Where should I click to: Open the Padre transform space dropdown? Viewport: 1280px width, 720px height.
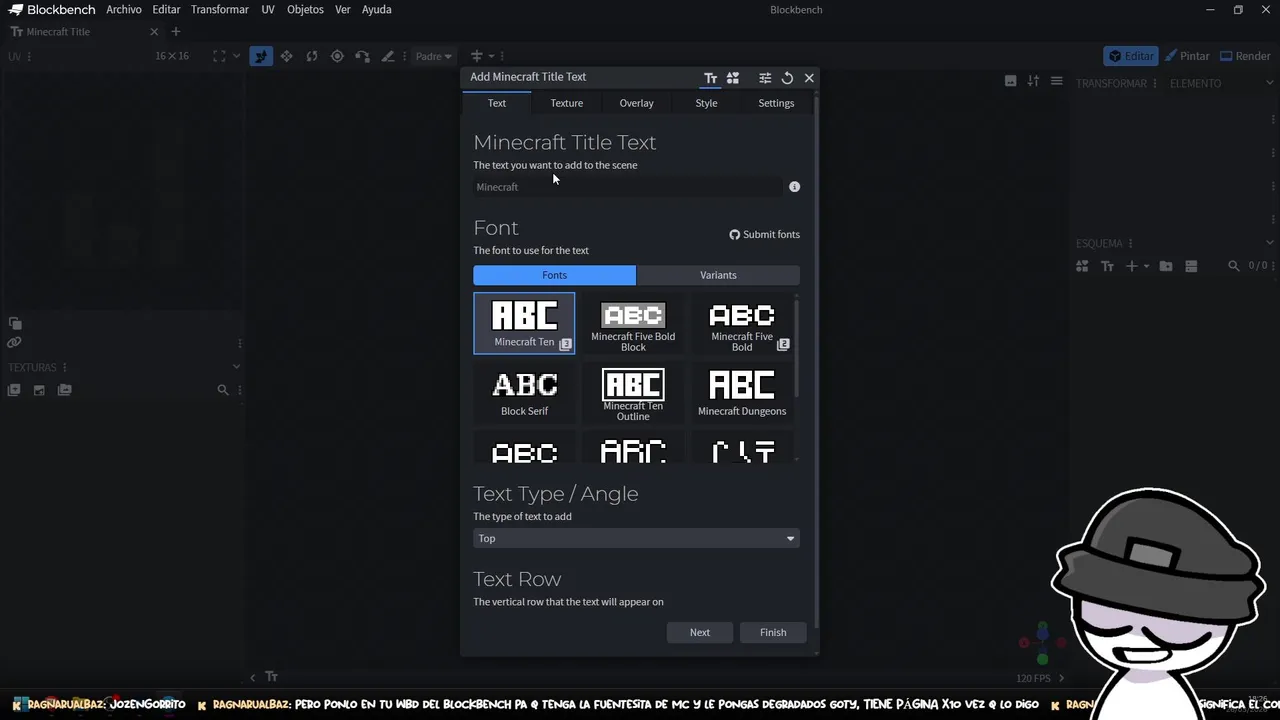(x=434, y=56)
